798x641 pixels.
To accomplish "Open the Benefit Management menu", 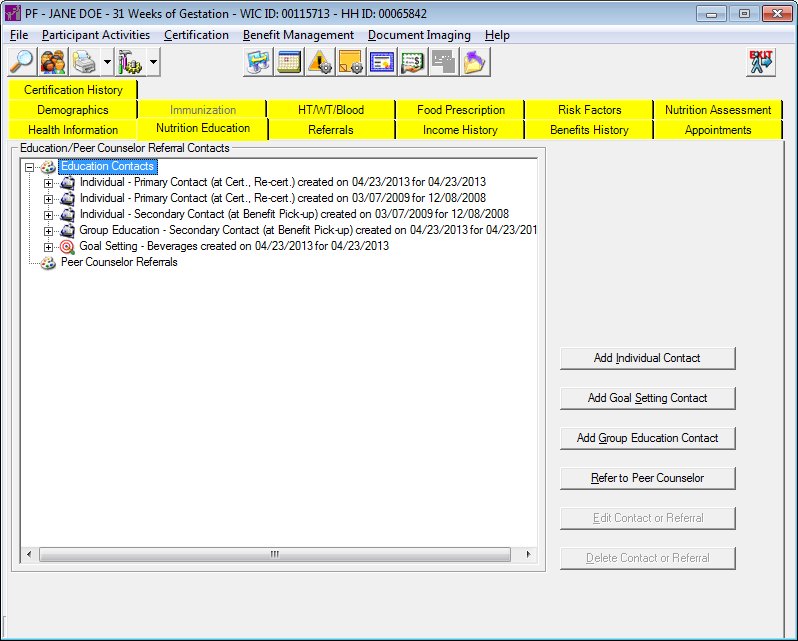I will click(298, 35).
